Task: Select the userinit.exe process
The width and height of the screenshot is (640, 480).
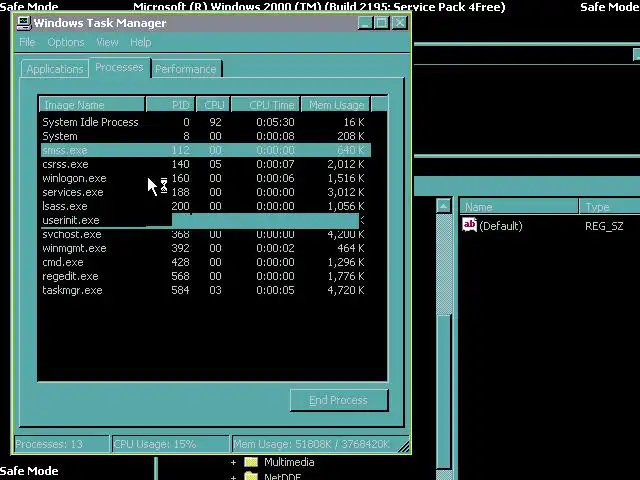Action: click(204, 220)
